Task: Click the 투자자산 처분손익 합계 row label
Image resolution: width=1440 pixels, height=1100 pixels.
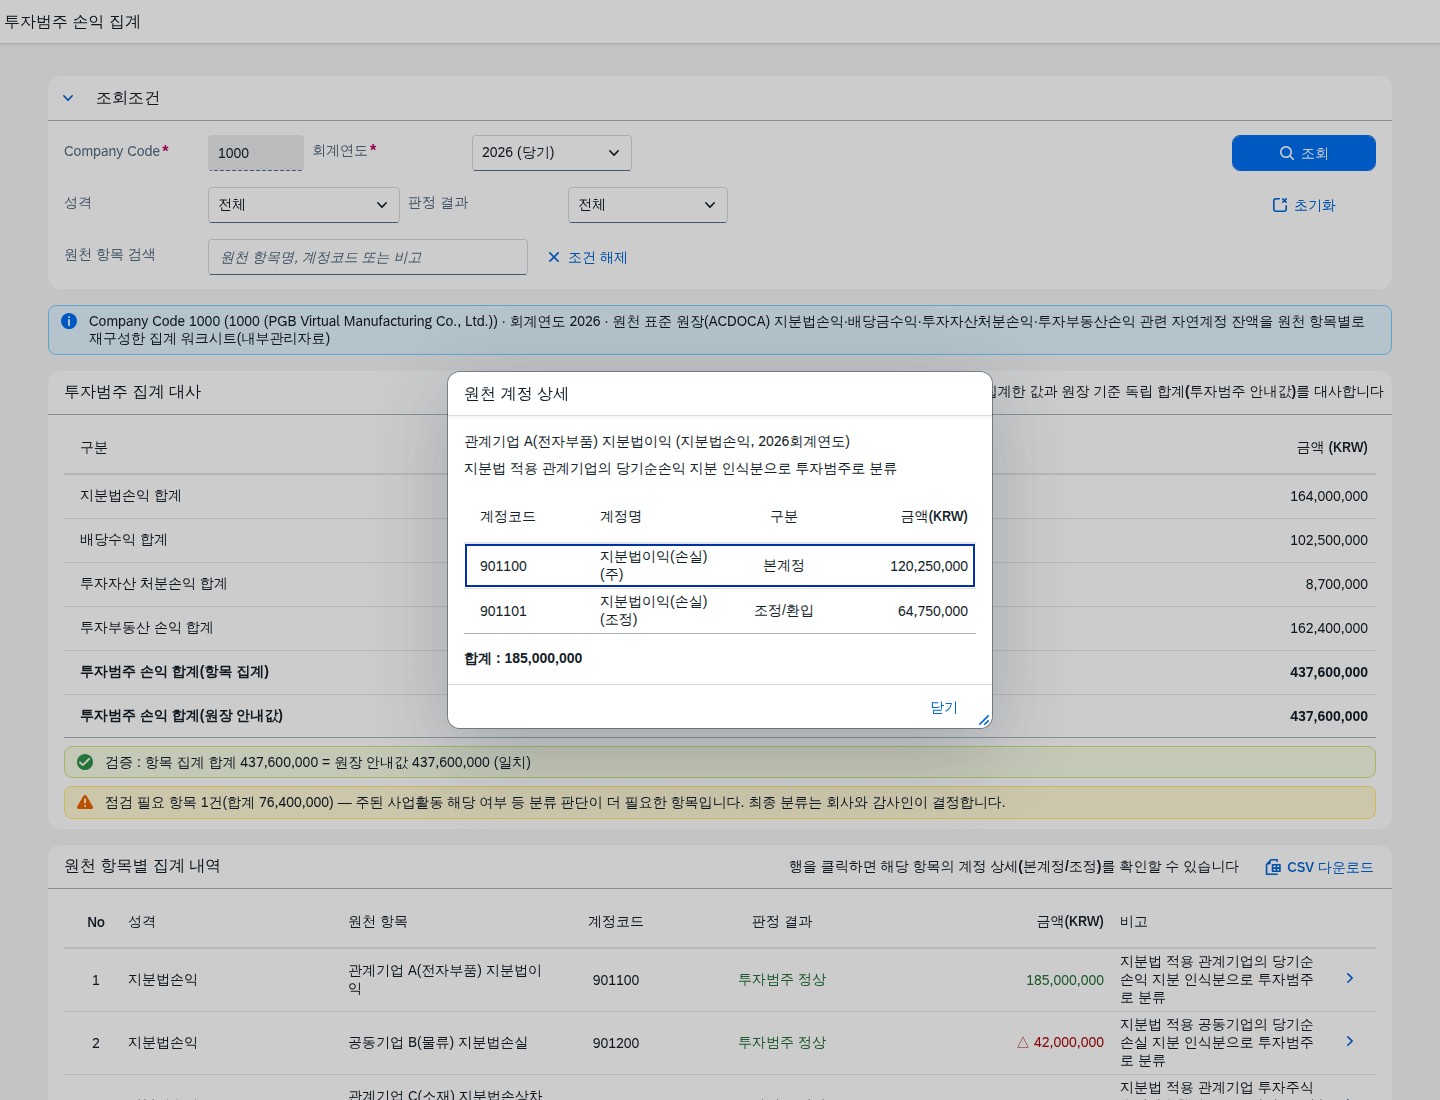Action: tap(154, 584)
